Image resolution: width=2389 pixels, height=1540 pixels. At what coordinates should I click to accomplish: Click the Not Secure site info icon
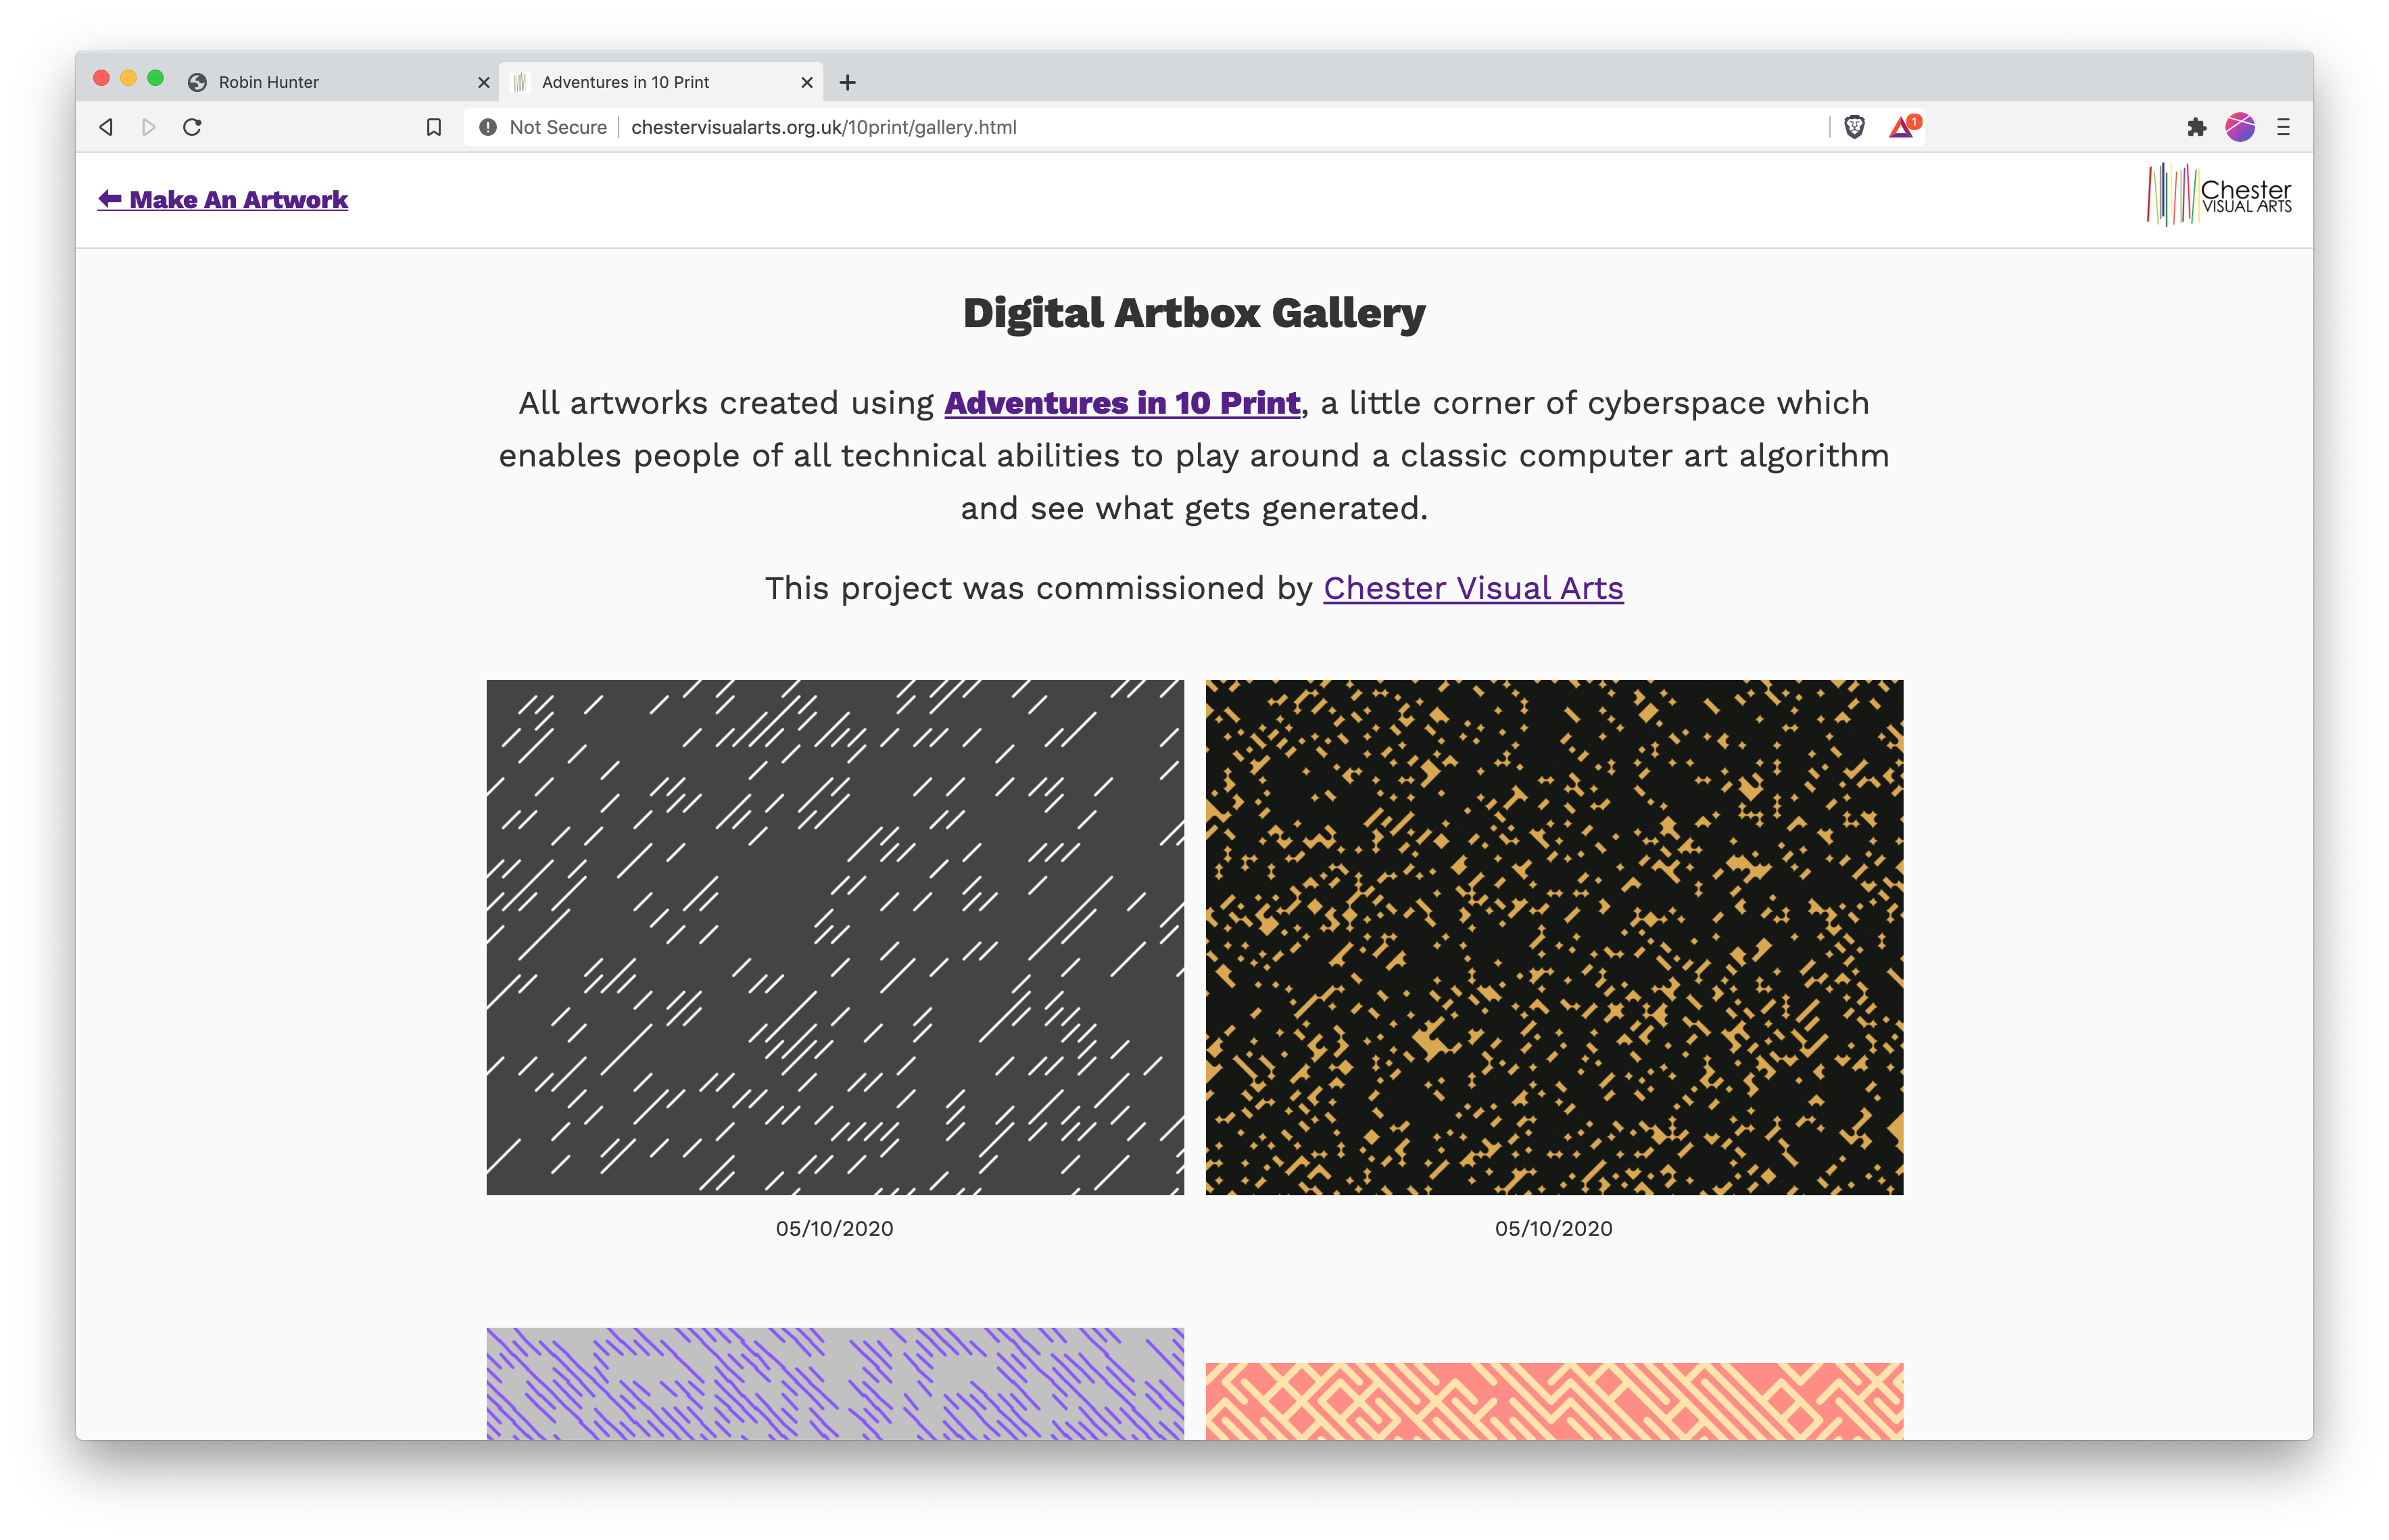click(487, 127)
